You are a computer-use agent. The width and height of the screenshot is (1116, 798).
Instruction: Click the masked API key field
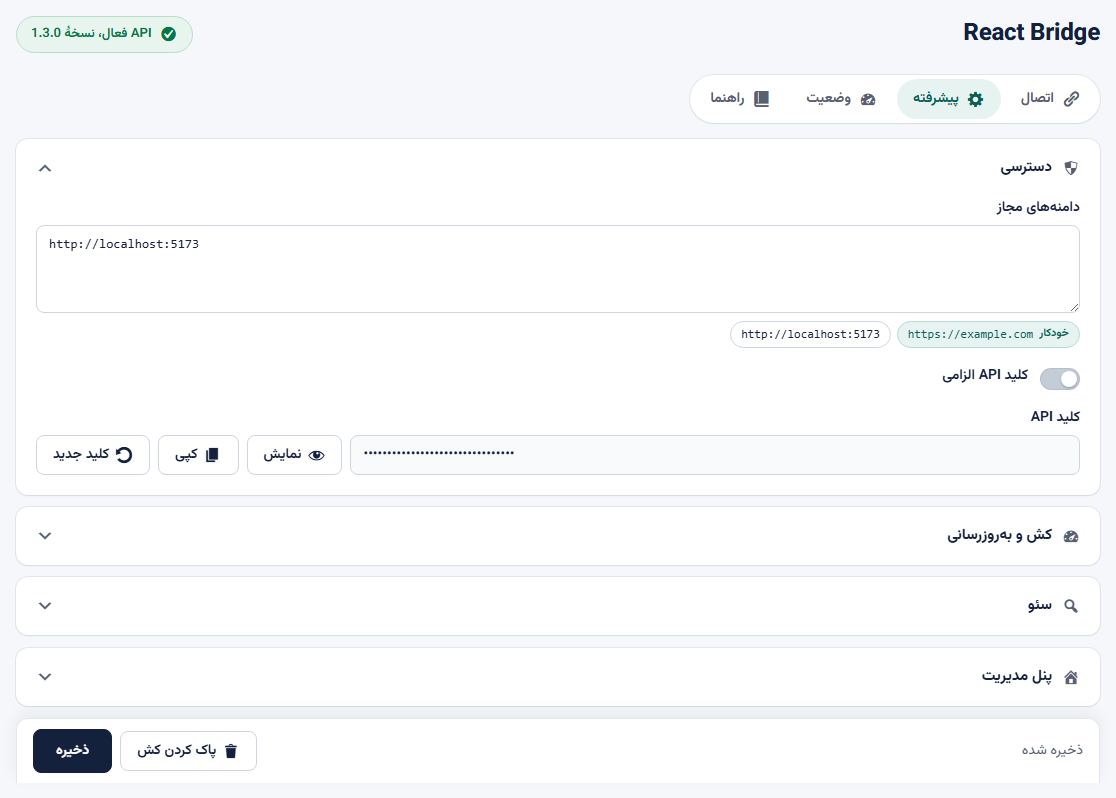pyautogui.click(x=715, y=455)
